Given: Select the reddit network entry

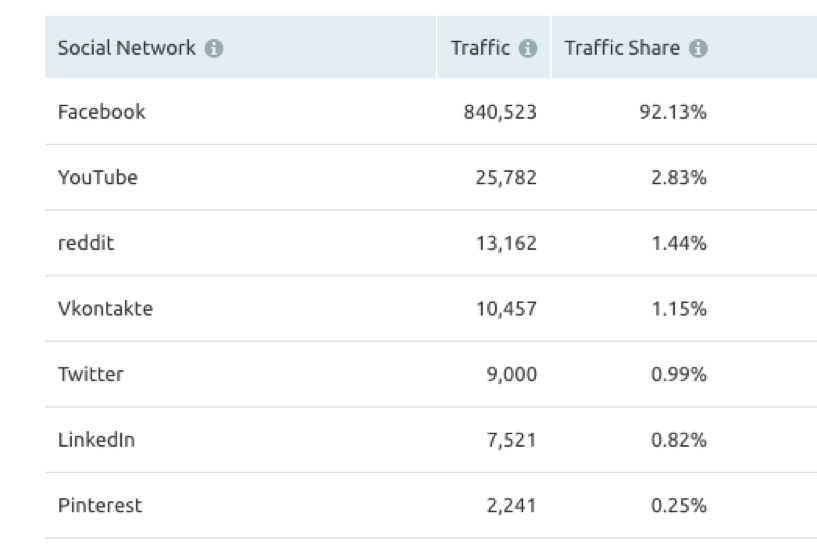Looking at the screenshot, I should (x=86, y=243).
